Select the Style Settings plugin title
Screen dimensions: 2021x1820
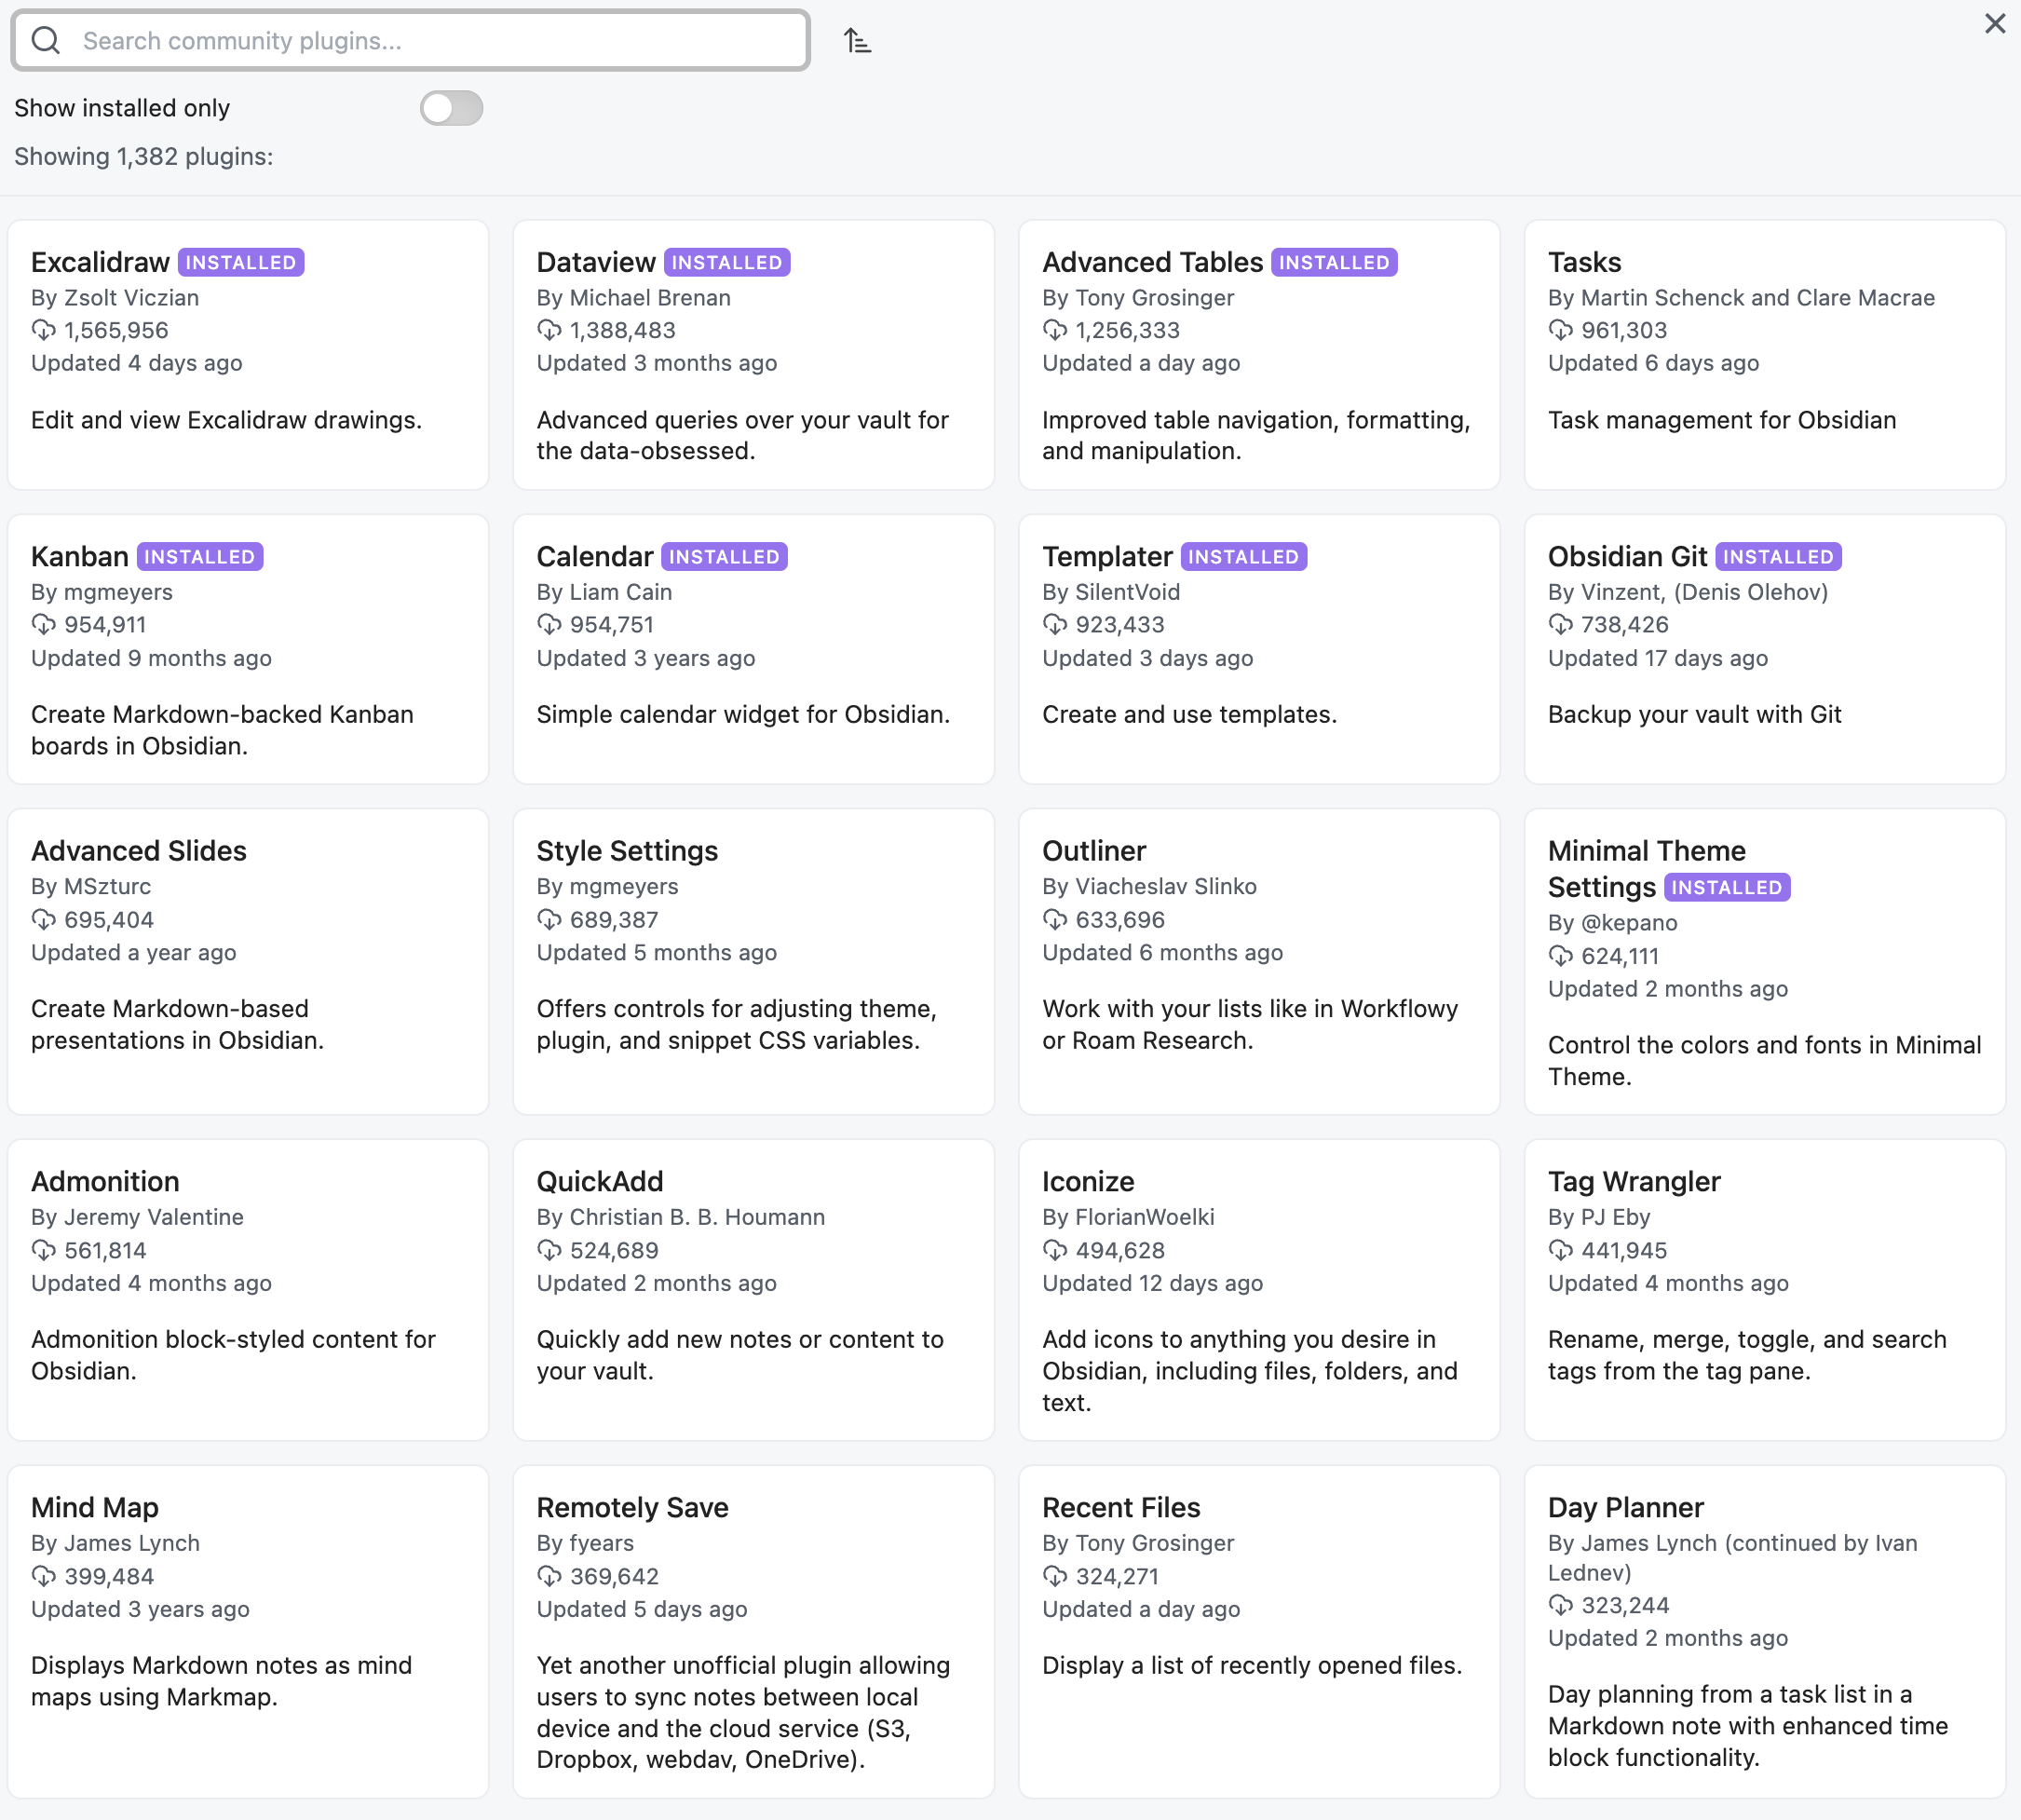tap(627, 851)
